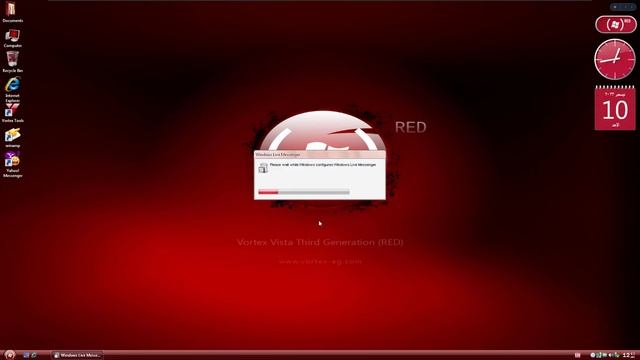The height and width of the screenshot is (360, 640).
Task: Click the calendar gadget showing 10
Action: pos(615,108)
